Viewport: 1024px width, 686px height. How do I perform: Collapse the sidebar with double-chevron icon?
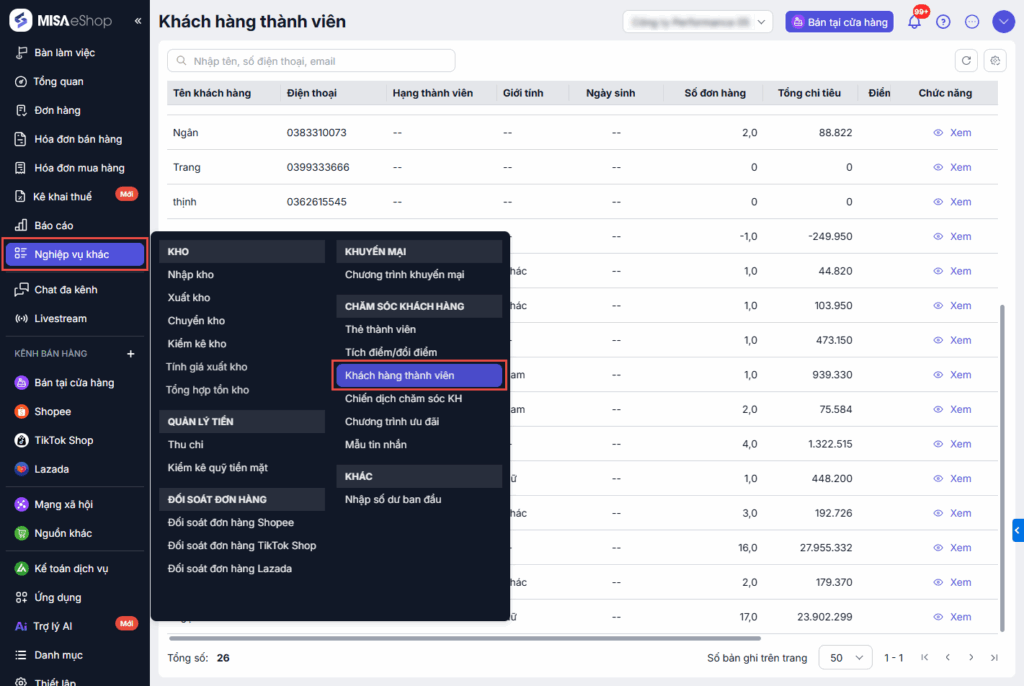pos(138,21)
